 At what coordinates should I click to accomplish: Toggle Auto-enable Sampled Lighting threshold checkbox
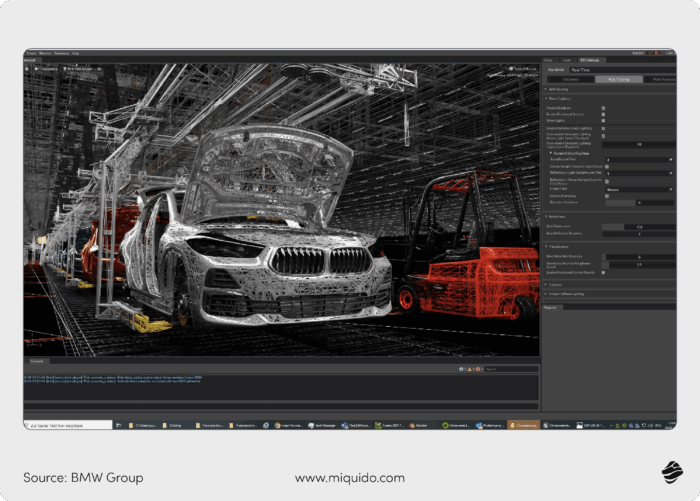[x=603, y=136]
